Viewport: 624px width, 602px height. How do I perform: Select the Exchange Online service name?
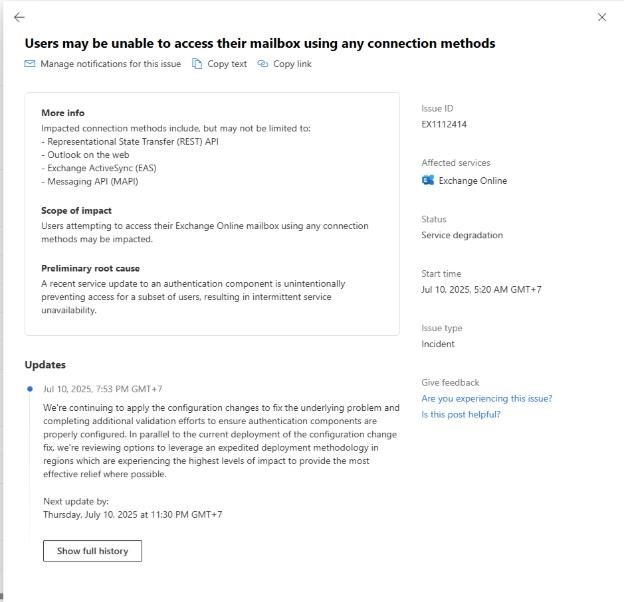473,181
